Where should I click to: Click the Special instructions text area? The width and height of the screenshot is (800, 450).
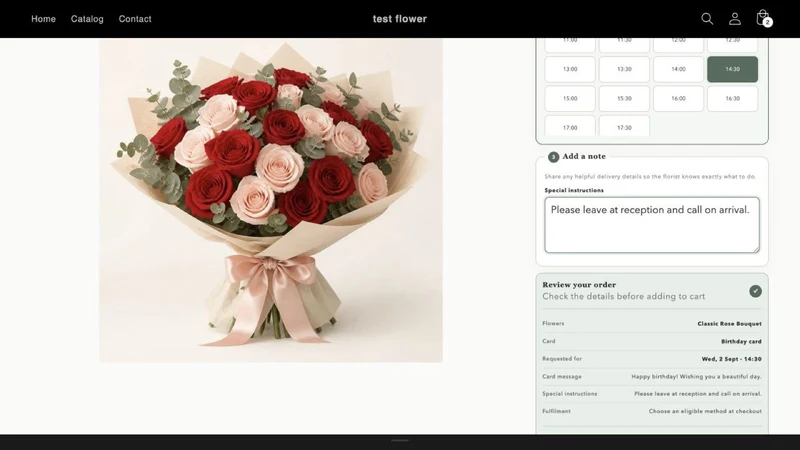click(652, 225)
